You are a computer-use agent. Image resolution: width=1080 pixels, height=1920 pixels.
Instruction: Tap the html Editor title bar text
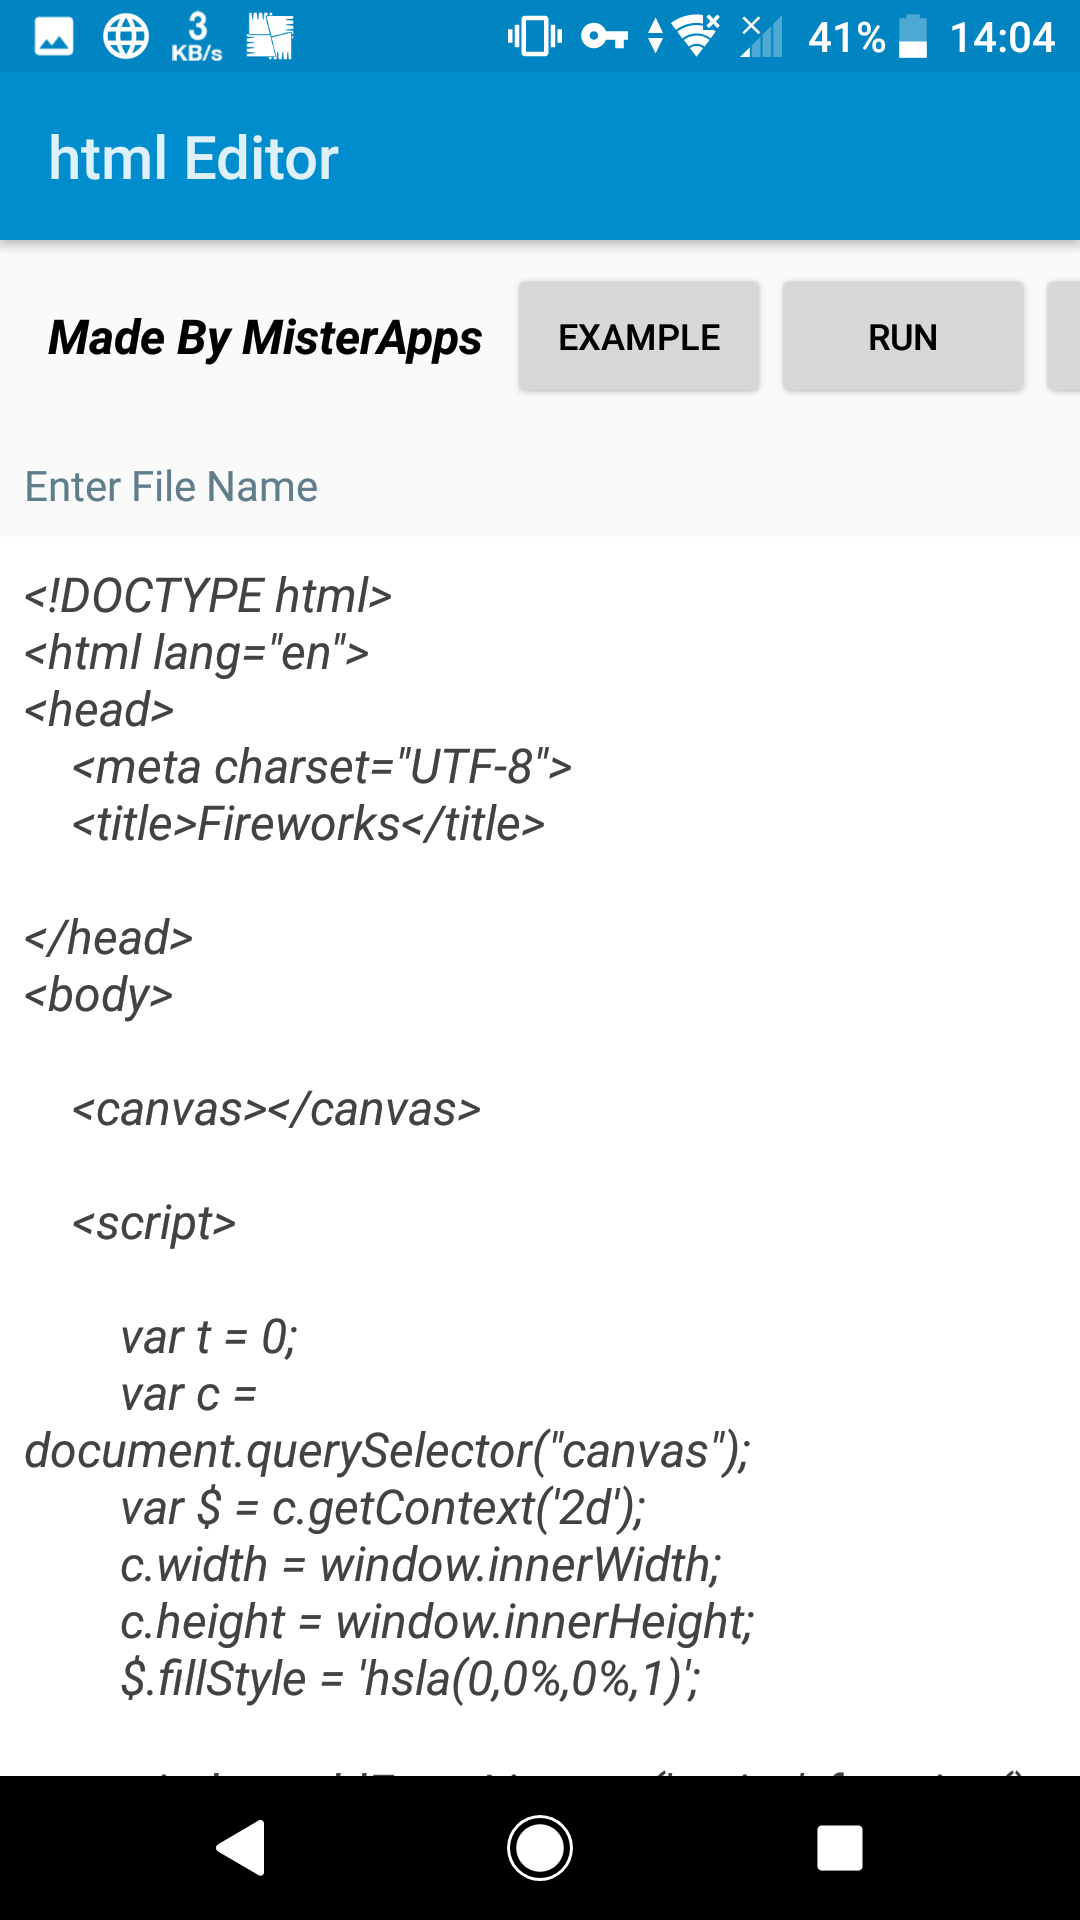point(194,158)
